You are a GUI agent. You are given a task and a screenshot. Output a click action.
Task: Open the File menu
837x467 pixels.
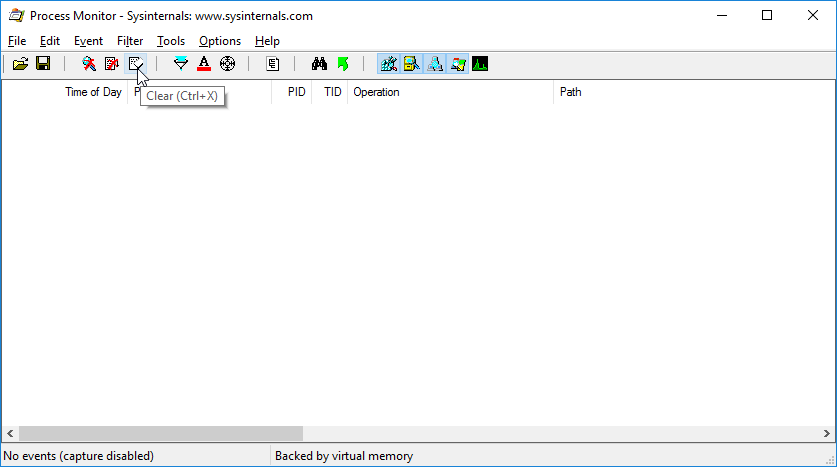[17, 41]
